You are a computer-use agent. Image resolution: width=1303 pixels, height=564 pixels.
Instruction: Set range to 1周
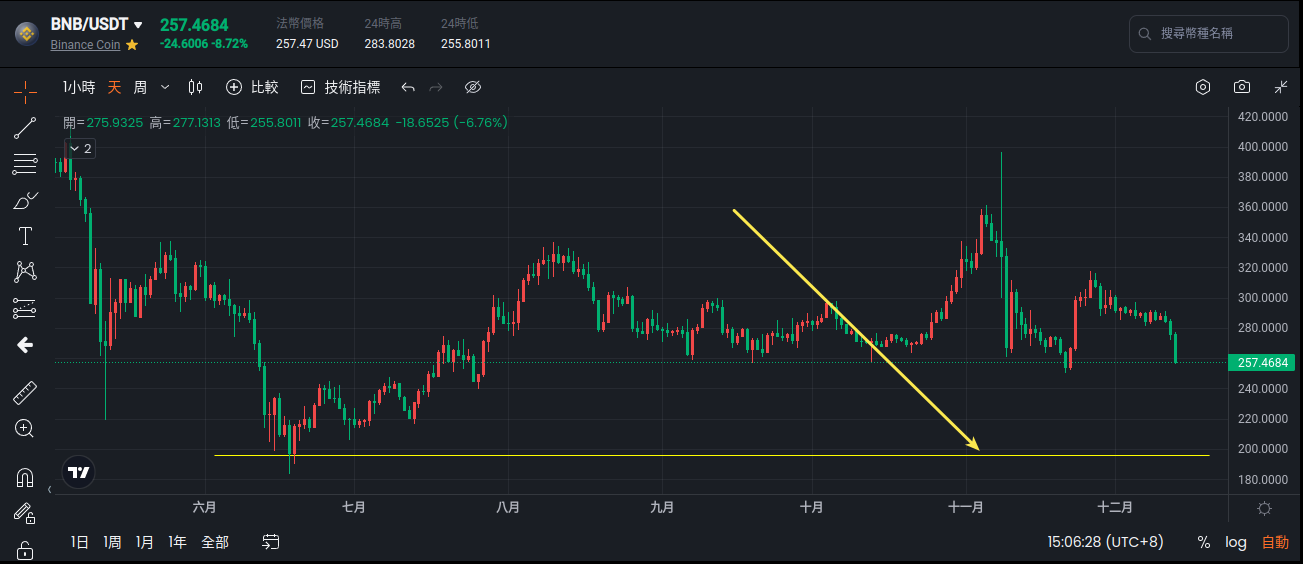point(112,542)
